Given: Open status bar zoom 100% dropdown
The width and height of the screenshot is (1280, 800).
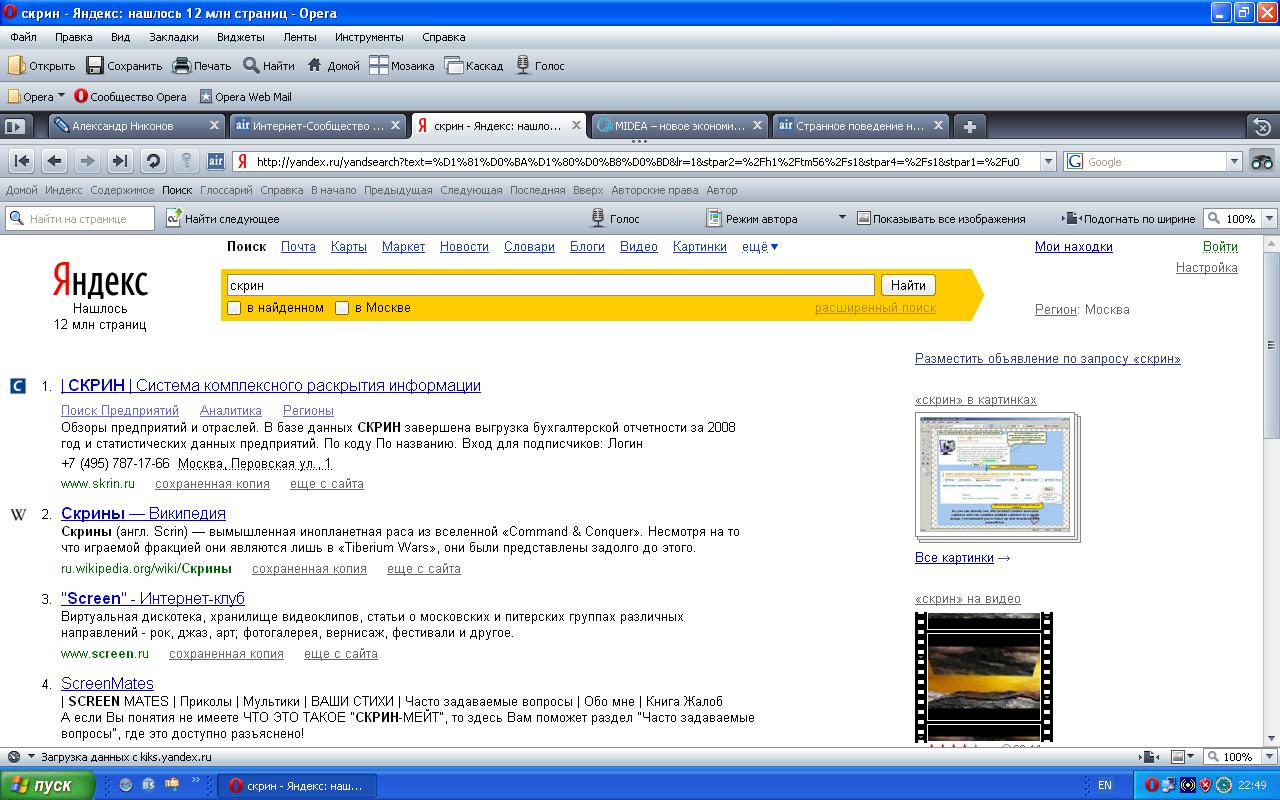Looking at the screenshot, I should pos(1268,757).
